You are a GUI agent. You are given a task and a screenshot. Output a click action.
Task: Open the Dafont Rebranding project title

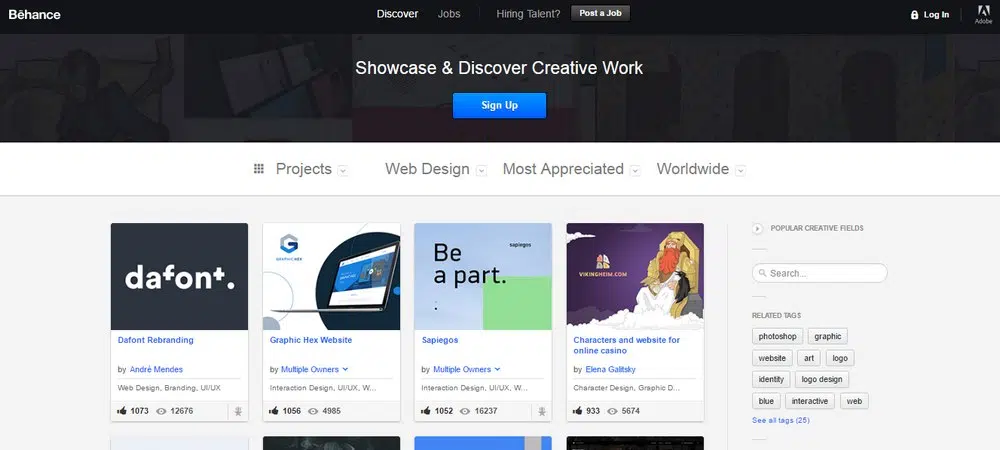pos(156,340)
